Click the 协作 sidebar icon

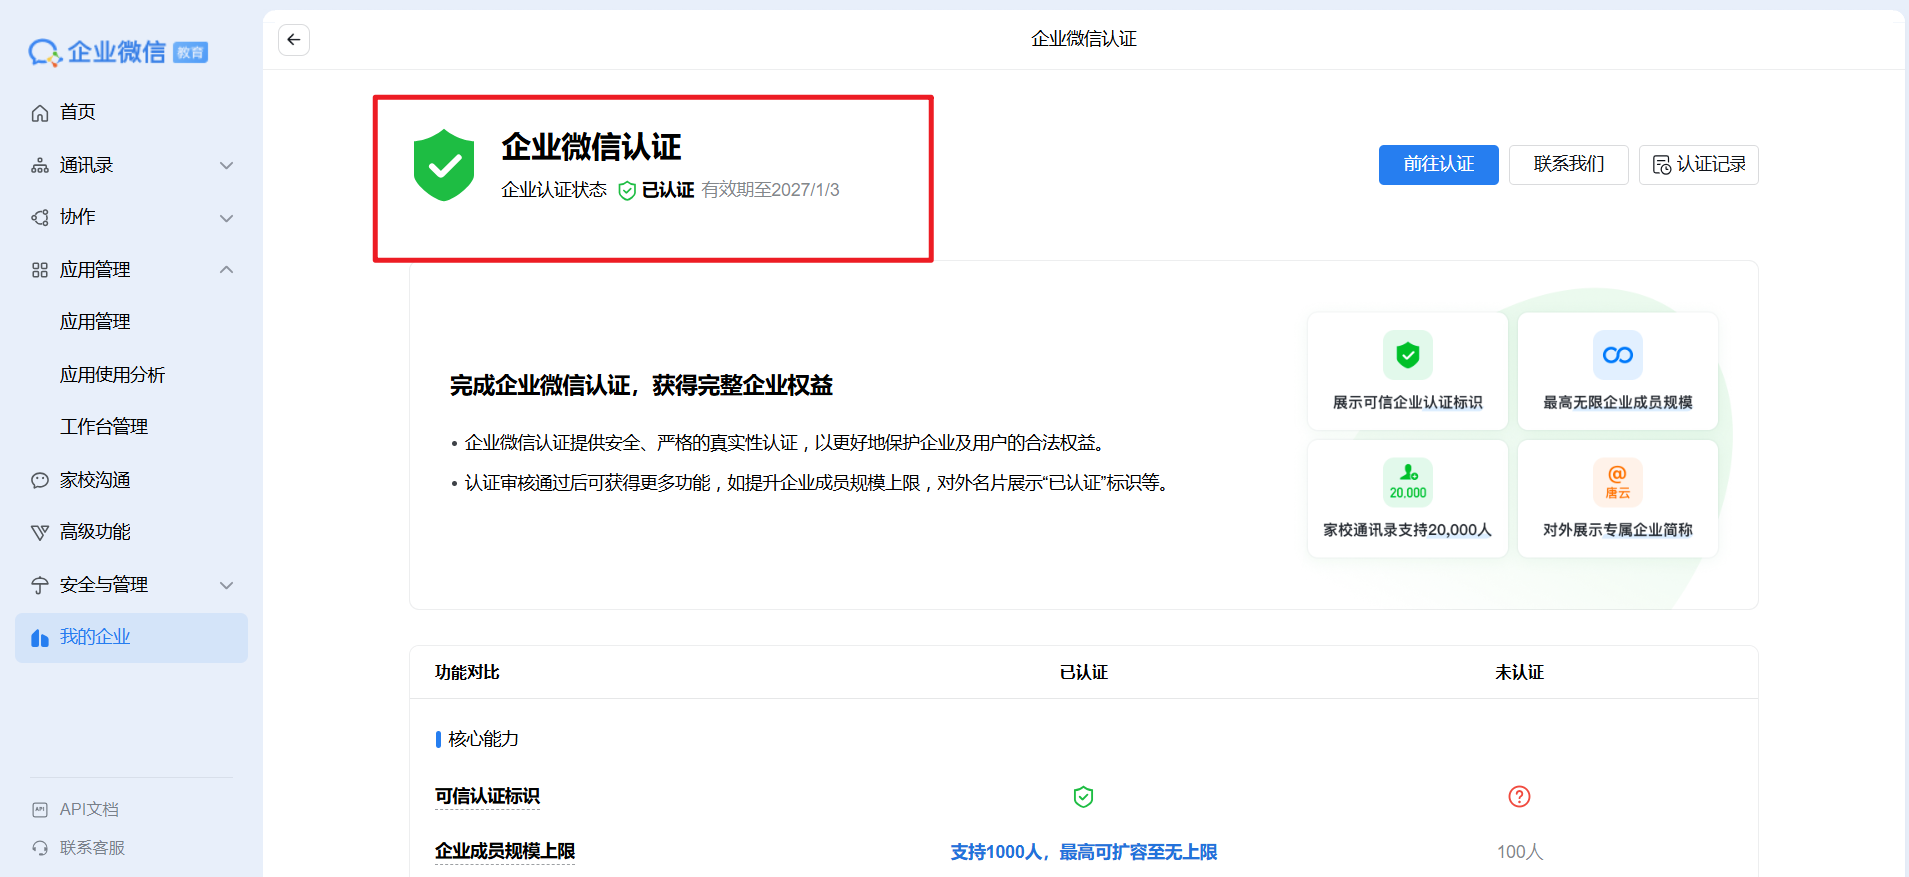(40, 217)
